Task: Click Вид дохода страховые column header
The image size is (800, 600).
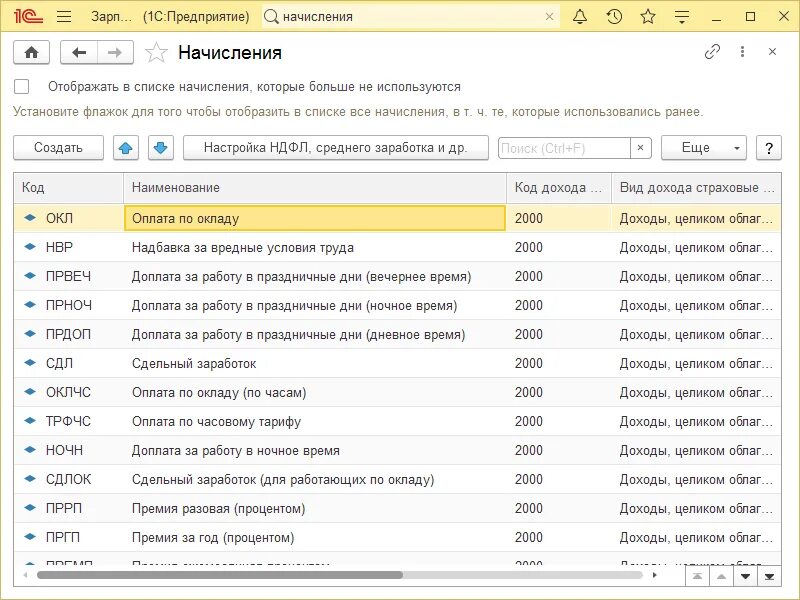Action: point(696,188)
